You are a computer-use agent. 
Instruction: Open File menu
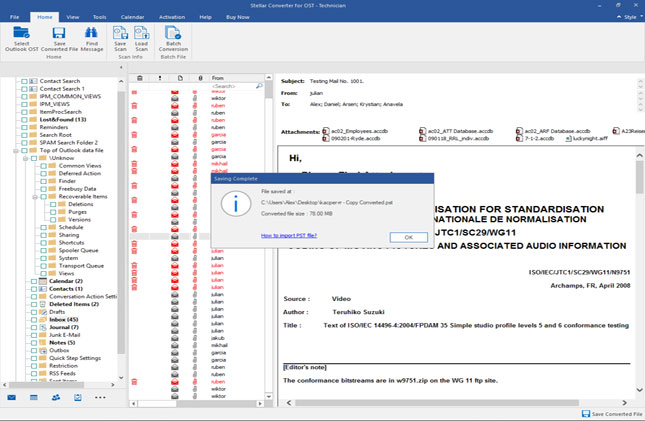point(14,17)
